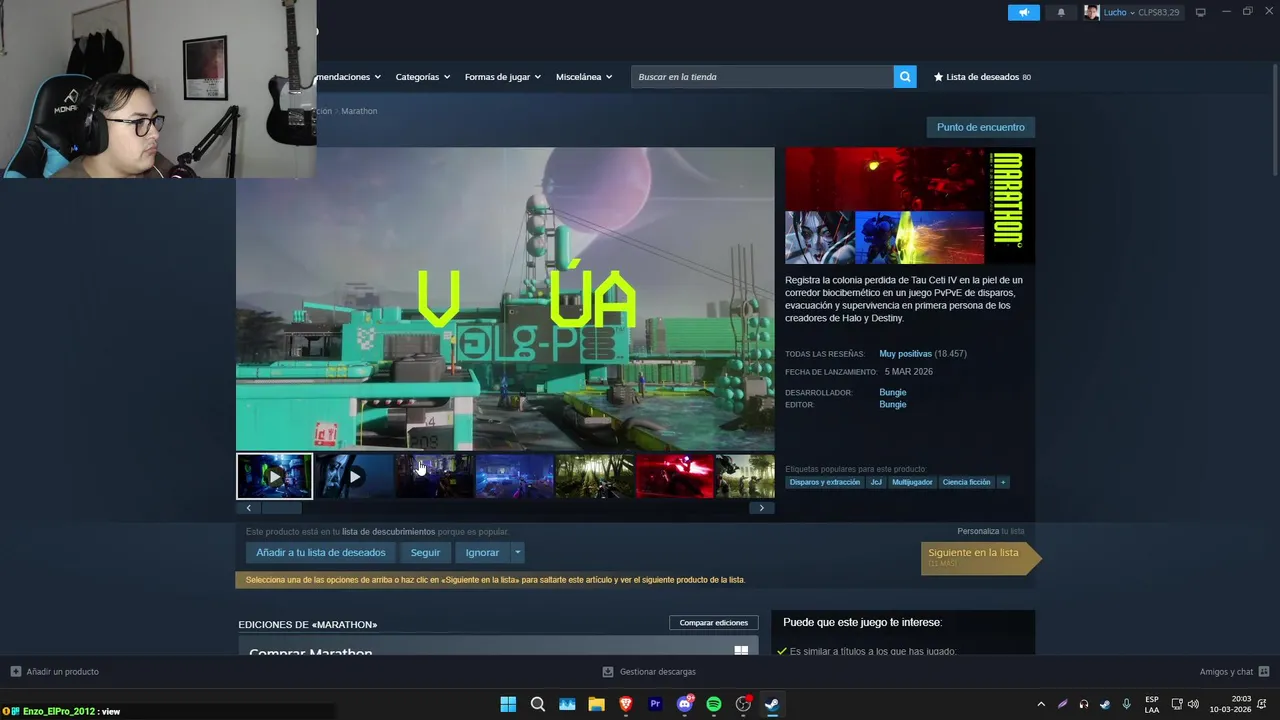This screenshot has width=1280, height=720.
Task: Open the Windows Start menu
Action: coord(508,704)
